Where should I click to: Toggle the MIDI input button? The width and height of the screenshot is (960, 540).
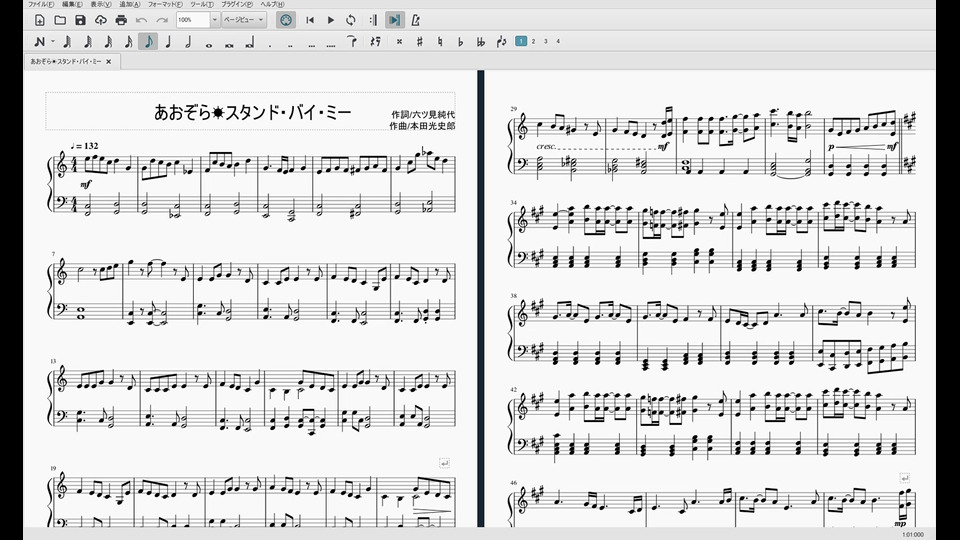(285, 20)
